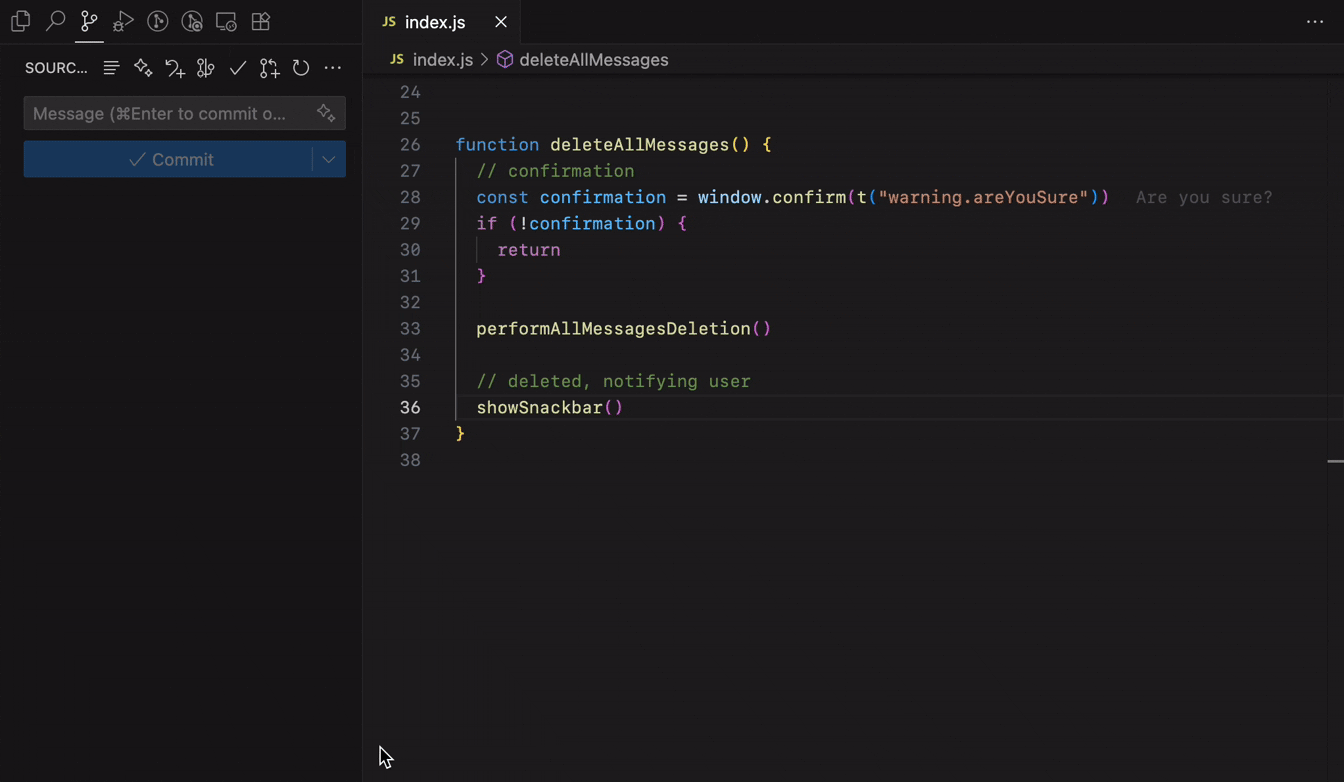The image size is (1344, 782).
Task: Click the "return" keyword on line 30
Action: coord(529,250)
